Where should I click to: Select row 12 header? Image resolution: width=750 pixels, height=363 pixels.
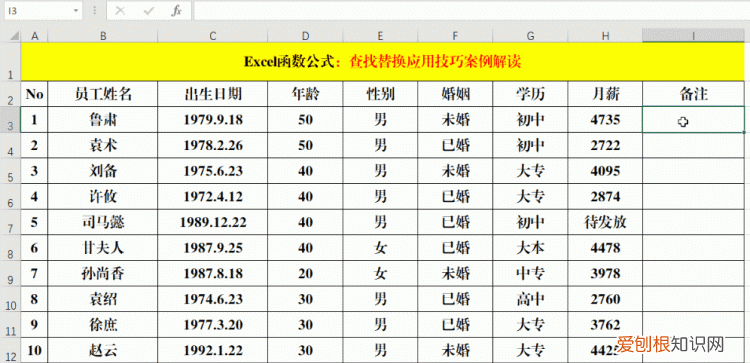pyautogui.click(x=11, y=350)
